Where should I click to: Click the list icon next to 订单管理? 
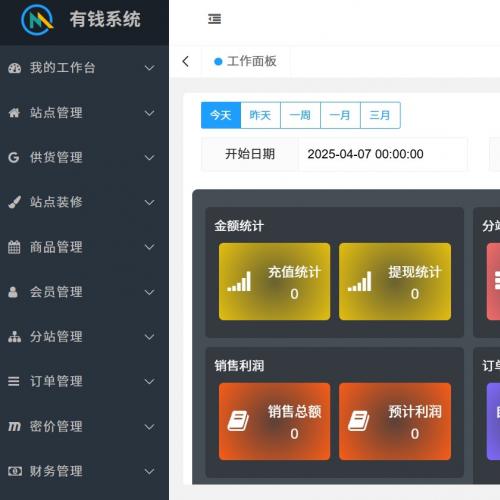14,381
